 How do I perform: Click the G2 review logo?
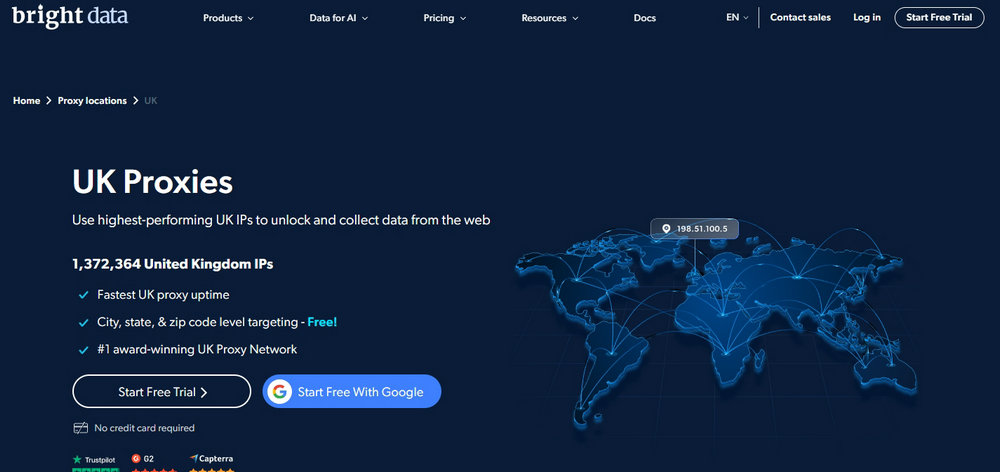pos(142,459)
